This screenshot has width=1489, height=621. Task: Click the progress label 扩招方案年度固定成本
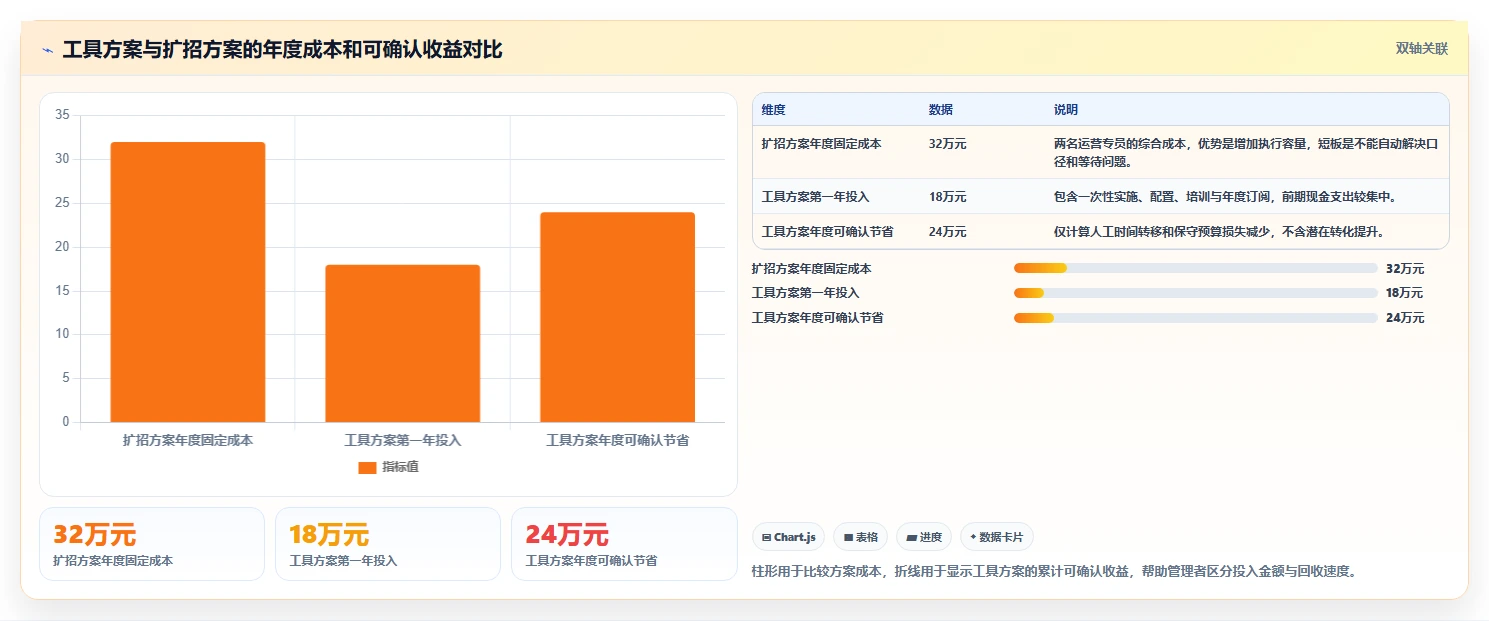[811, 269]
